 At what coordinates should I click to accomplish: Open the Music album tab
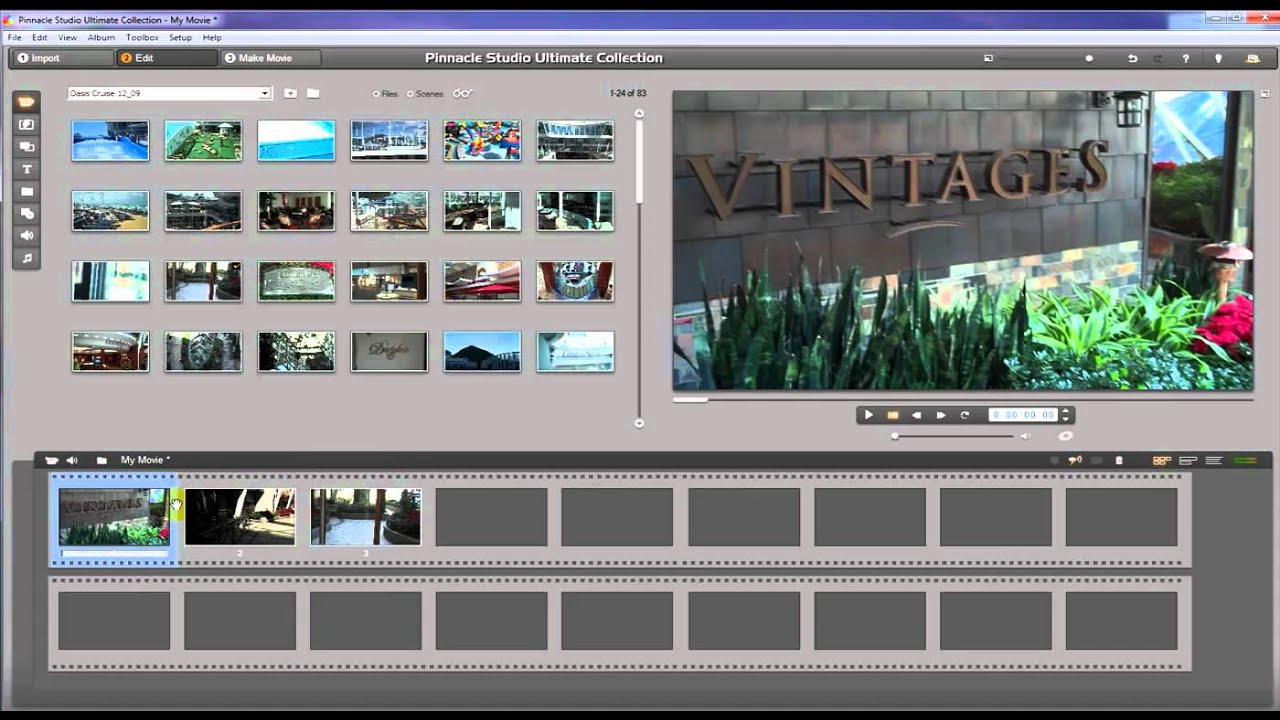tap(26, 257)
